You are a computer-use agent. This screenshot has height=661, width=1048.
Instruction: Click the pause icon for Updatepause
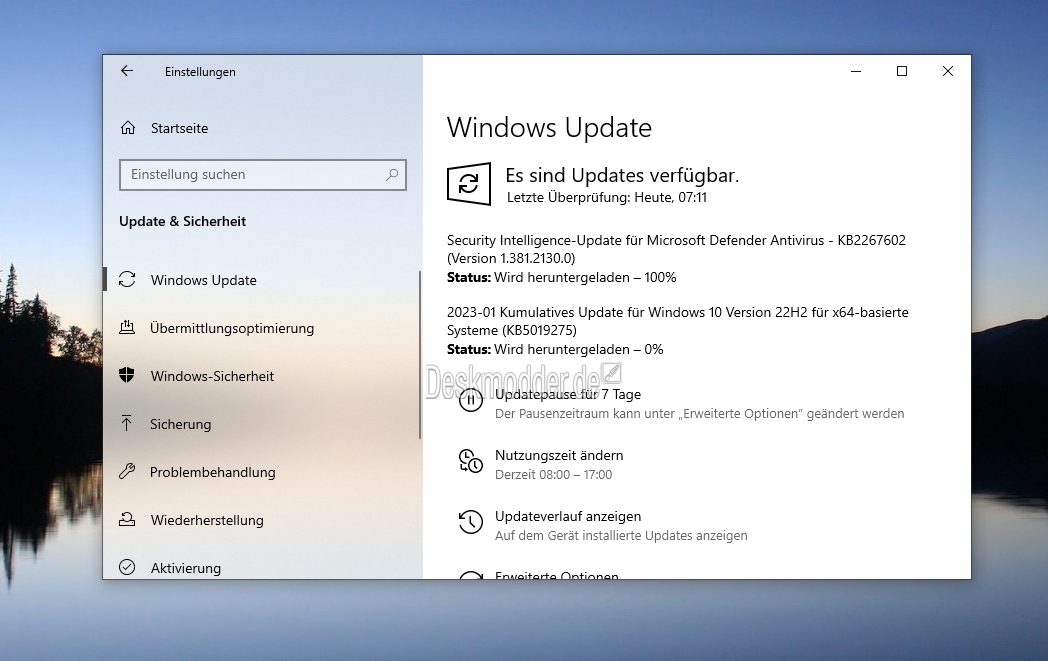[x=471, y=400]
